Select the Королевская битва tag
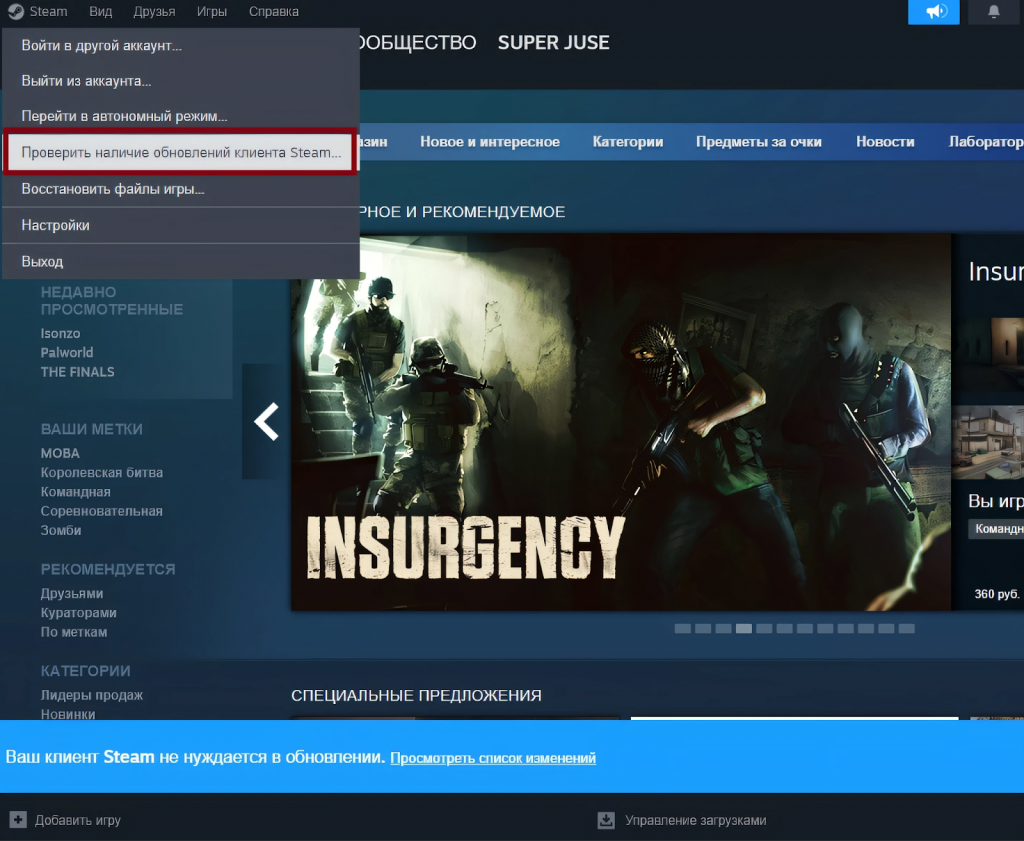 [x=101, y=472]
